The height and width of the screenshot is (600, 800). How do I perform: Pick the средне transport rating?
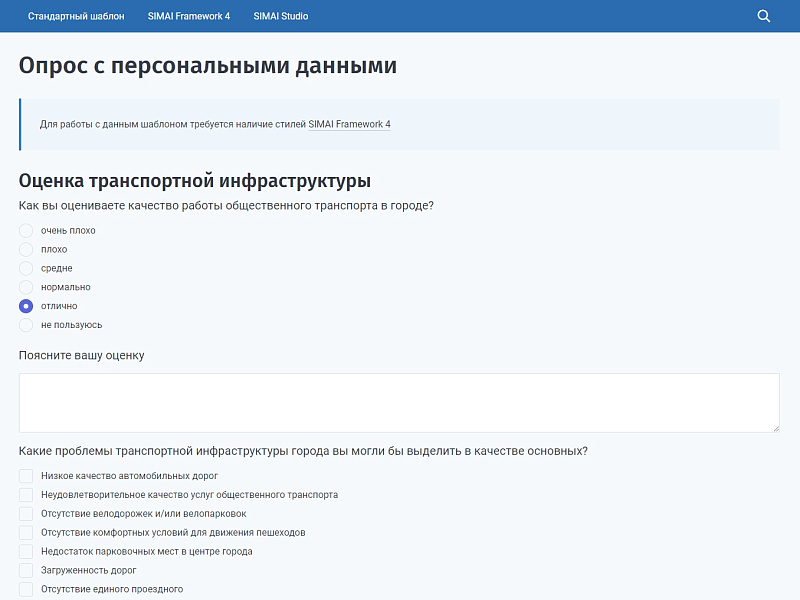click(x=25, y=268)
